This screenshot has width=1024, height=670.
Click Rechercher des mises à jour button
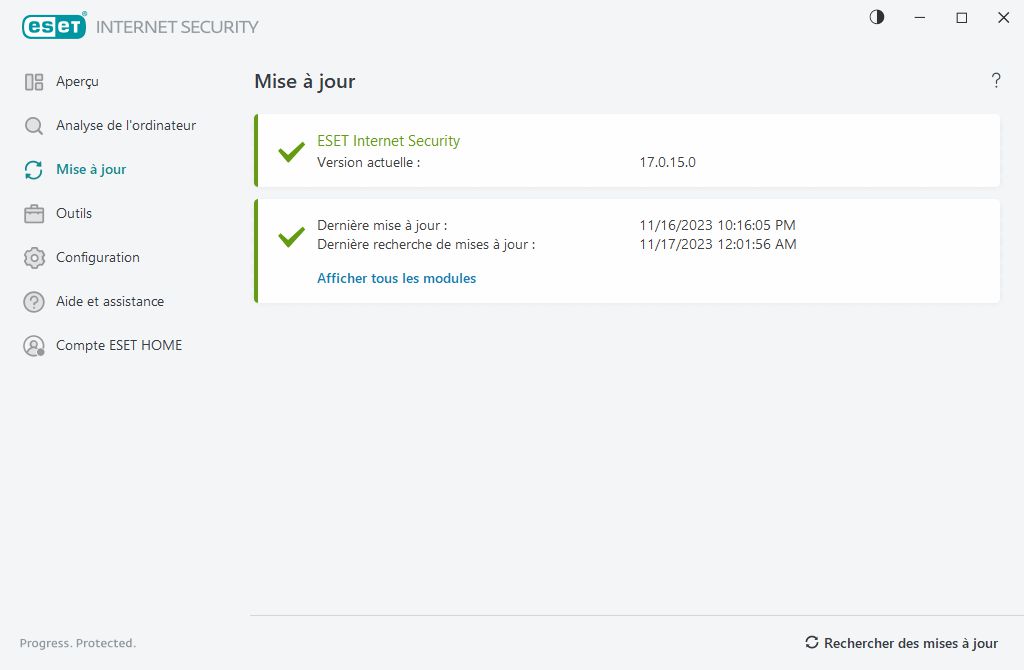point(901,643)
